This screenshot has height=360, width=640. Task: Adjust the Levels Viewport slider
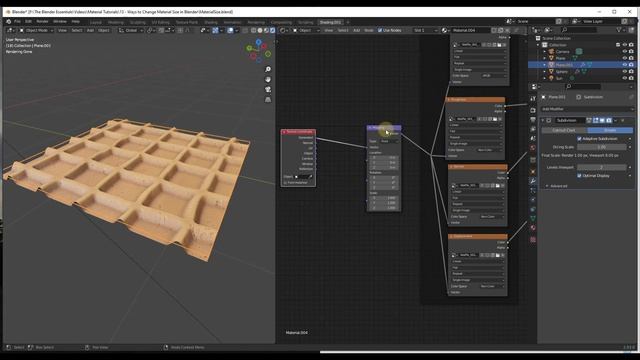click(x=602, y=167)
